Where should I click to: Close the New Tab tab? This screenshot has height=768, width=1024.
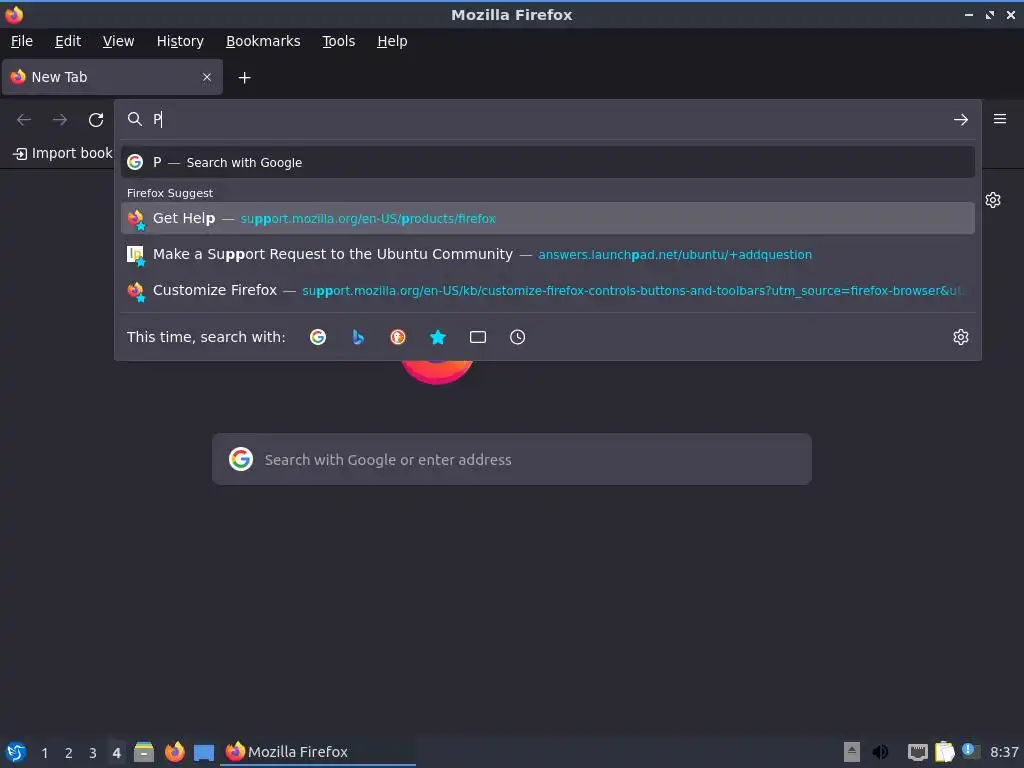207,77
